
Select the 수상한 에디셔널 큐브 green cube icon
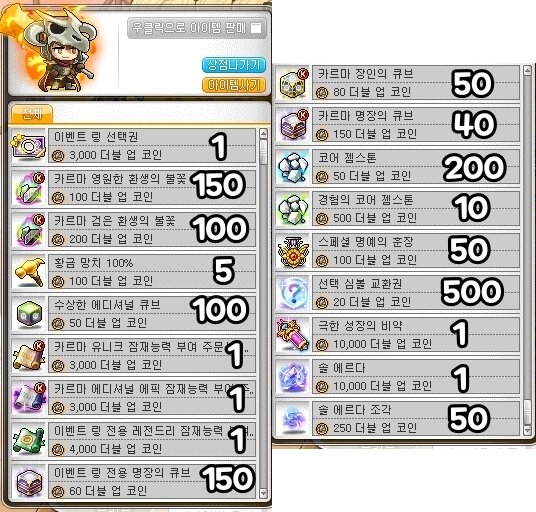click(x=28, y=314)
